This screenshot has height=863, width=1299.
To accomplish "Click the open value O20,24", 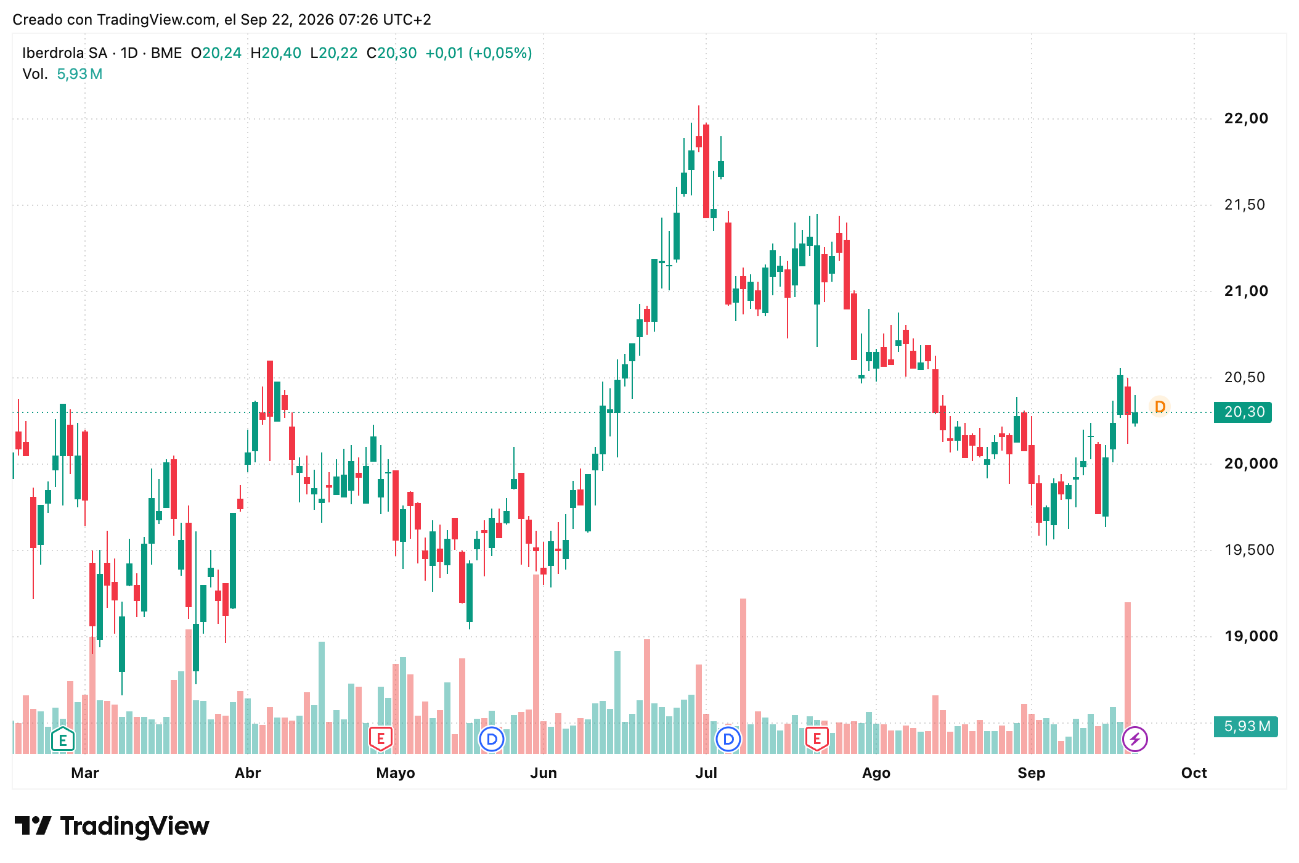I will 216,53.
